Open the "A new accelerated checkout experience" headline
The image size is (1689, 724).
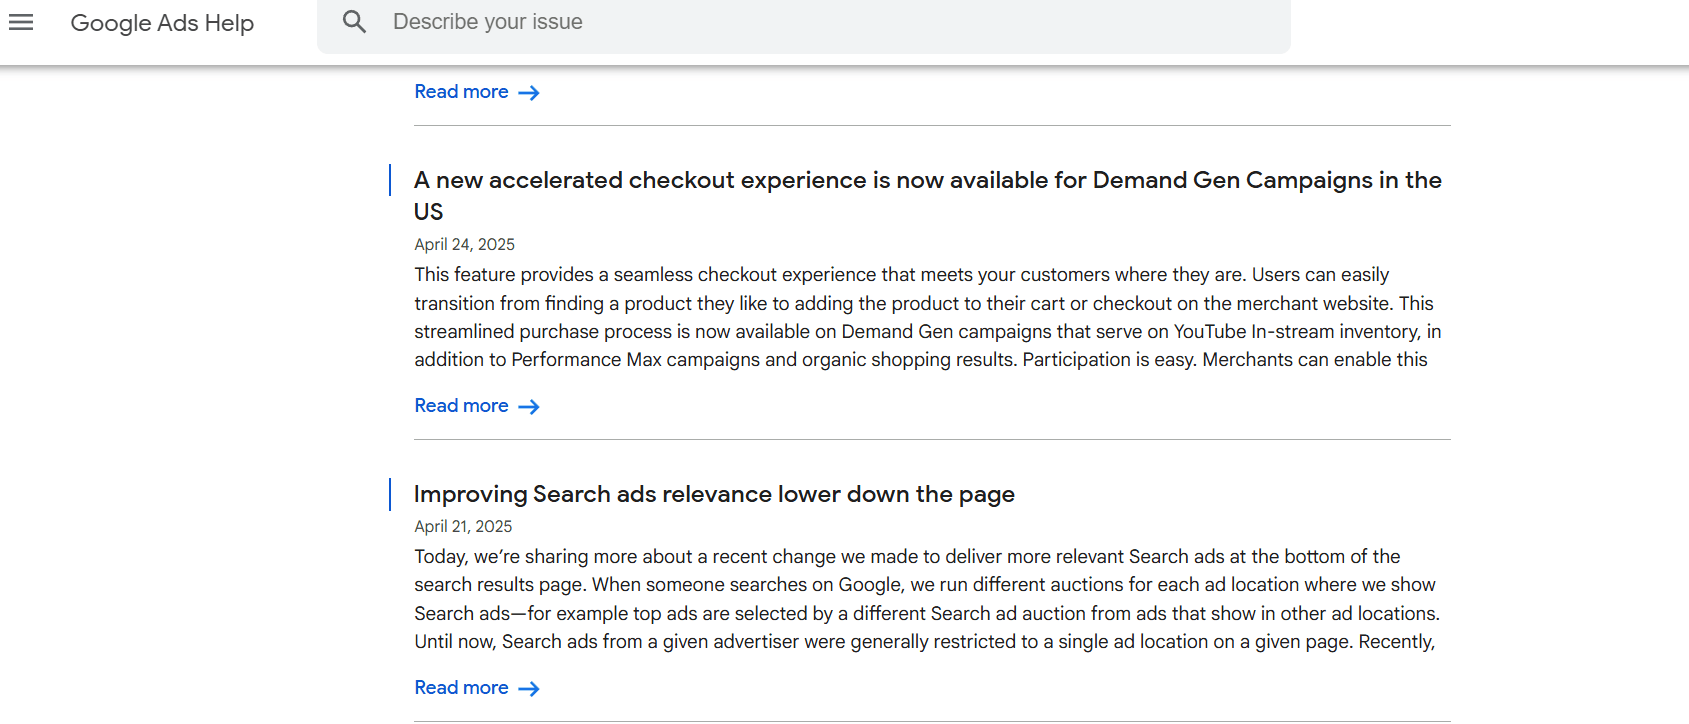(927, 181)
